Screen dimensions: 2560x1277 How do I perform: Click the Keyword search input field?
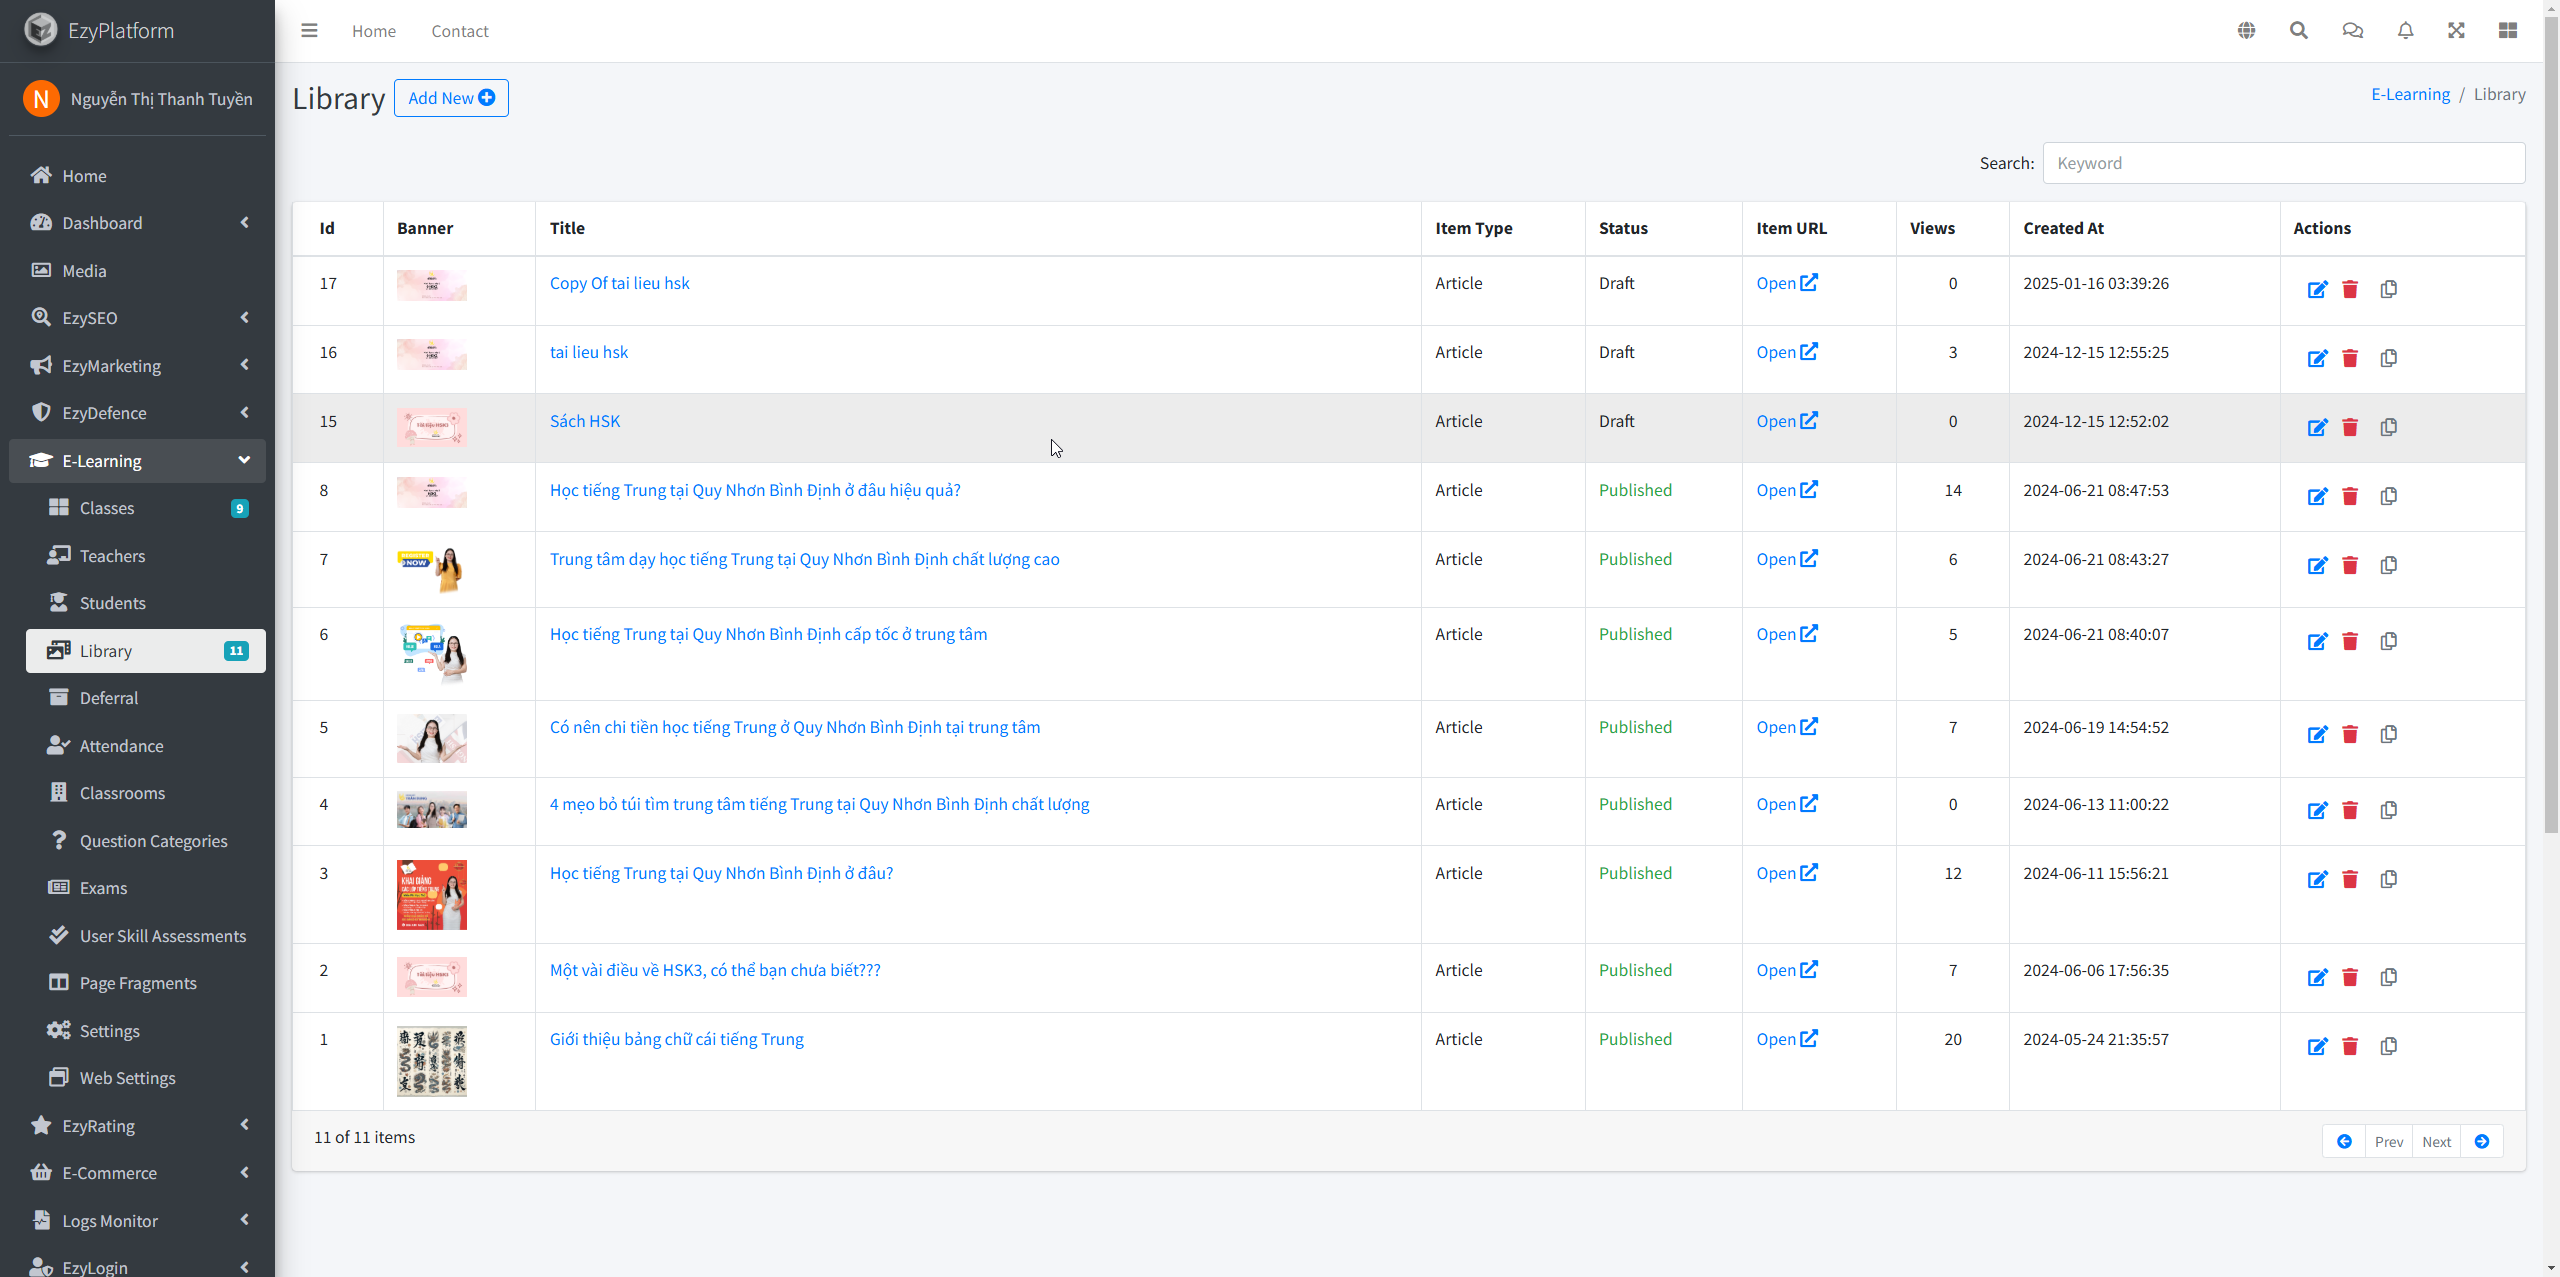click(2283, 163)
